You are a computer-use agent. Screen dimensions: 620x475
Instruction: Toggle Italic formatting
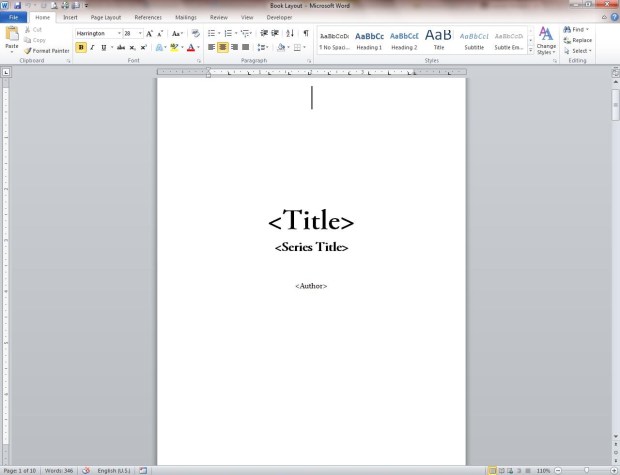coord(92,47)
